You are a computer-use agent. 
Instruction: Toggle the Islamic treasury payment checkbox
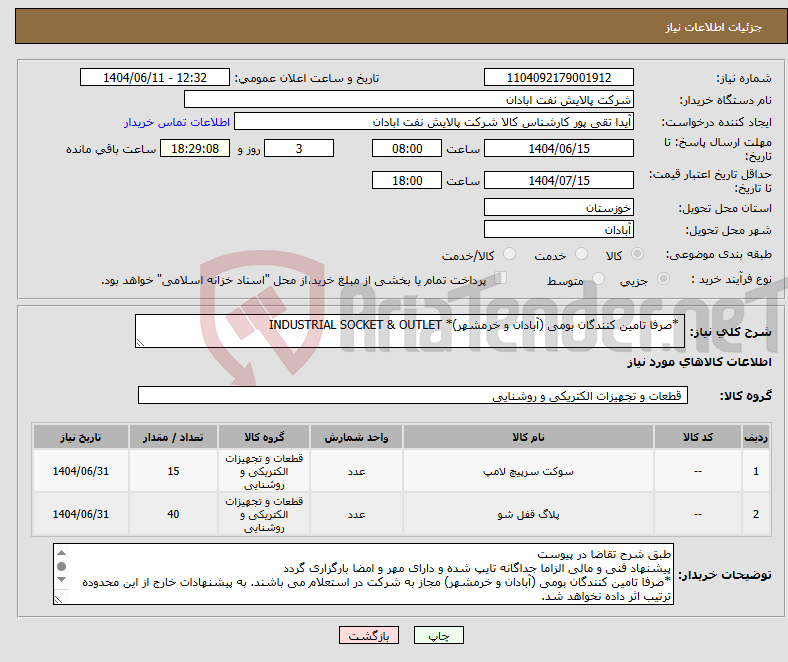501,278
